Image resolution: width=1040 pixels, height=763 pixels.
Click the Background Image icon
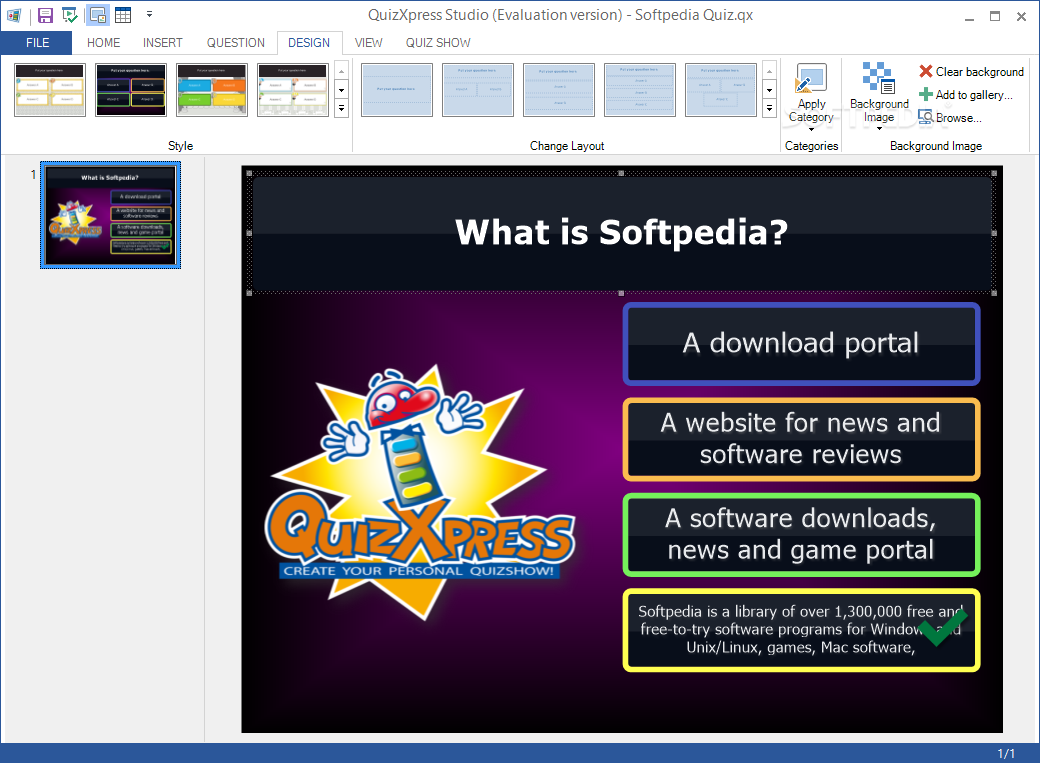coord(879,78)
